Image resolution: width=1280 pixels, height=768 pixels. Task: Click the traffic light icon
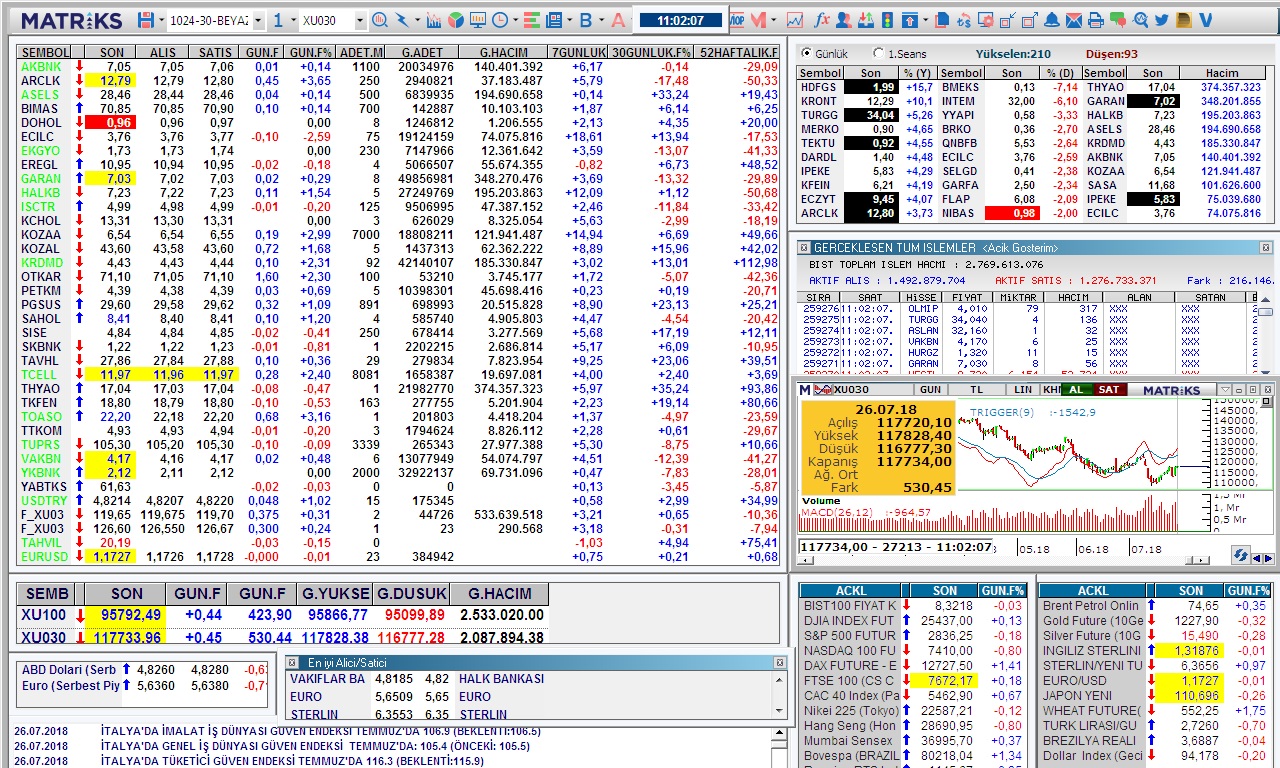coord(887,20)
